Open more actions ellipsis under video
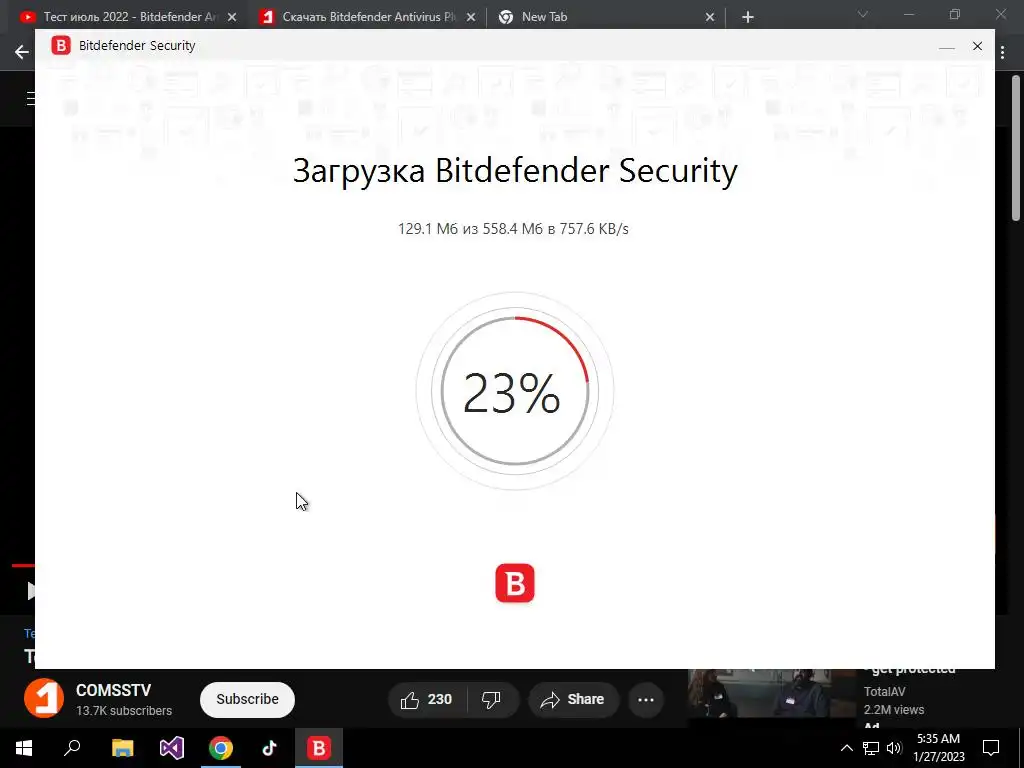1024x768 pixels. (x=646, y=699)
